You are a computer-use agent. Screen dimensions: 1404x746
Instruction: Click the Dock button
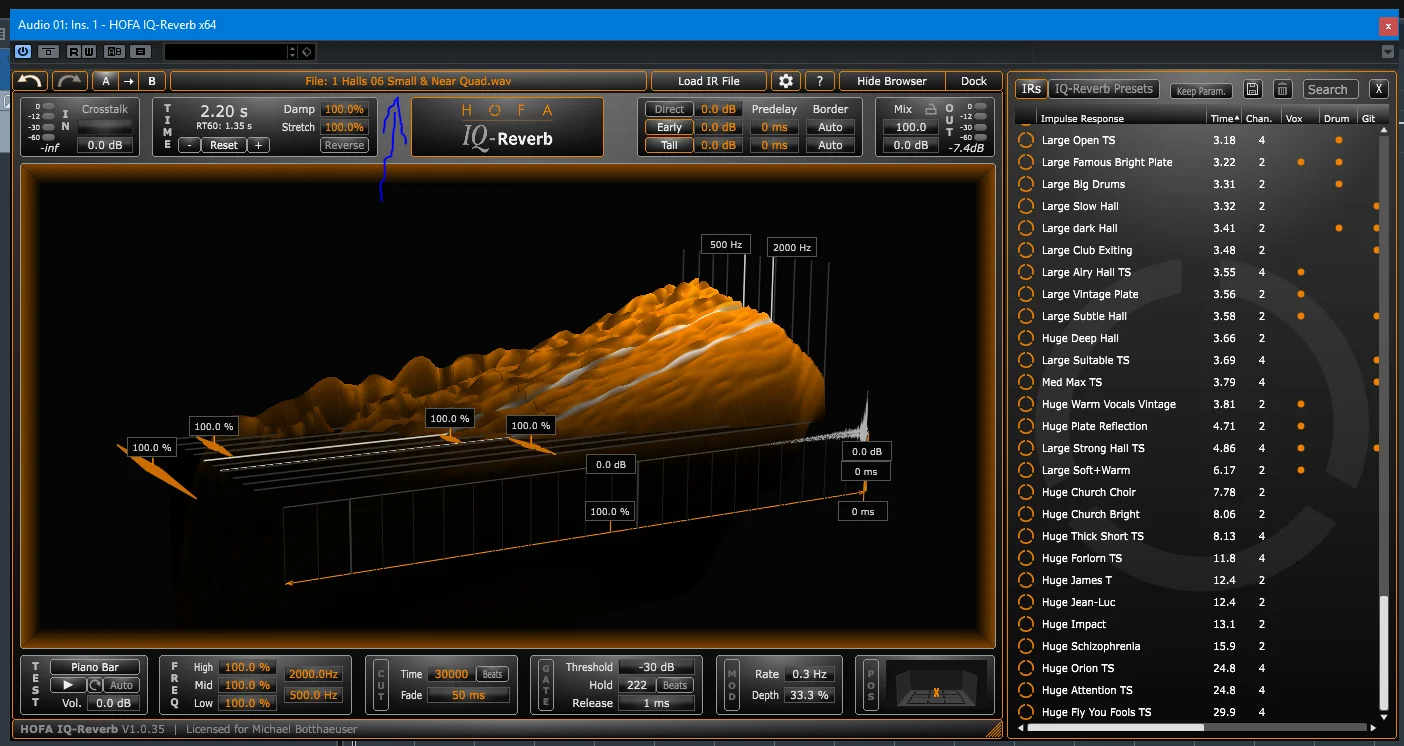(974, 81)
